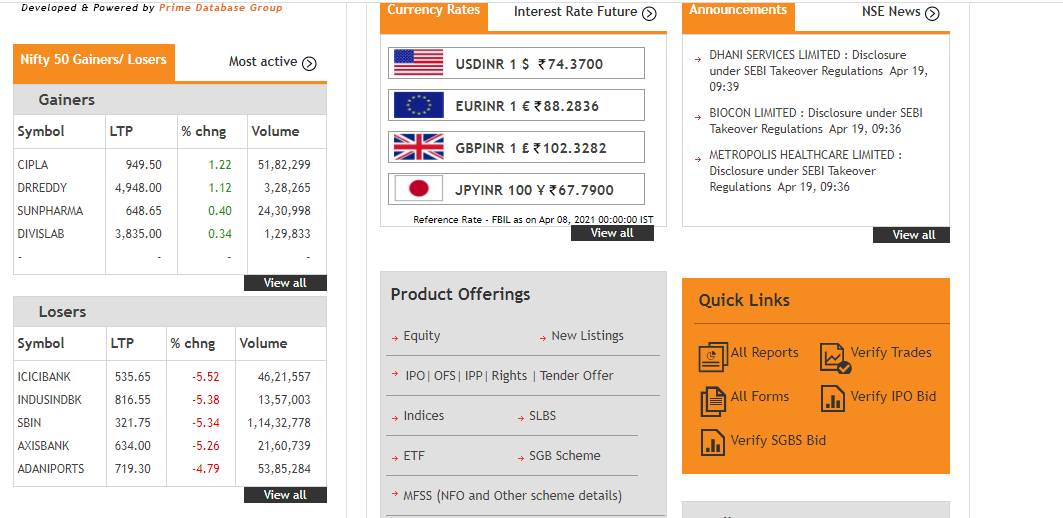Click the circled arrow beside NSE News
This screenshot has height=518, width=1063.
point(932,14)
